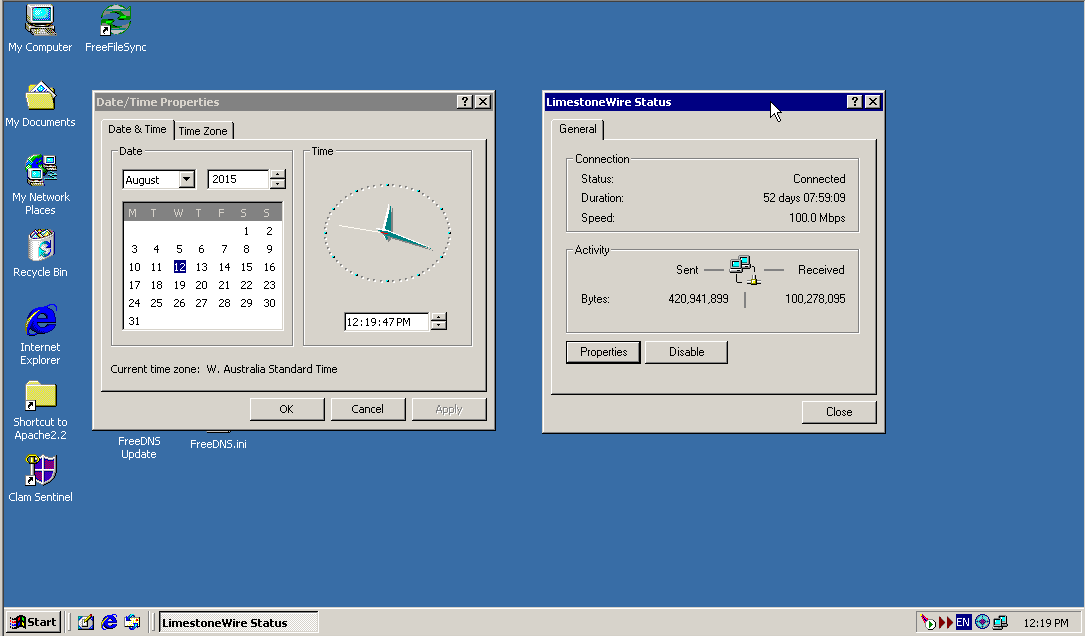The height and width of the screenshot is (636, 1085).
Task: Open the My Computer desktop icon
Action: [40, 28]
